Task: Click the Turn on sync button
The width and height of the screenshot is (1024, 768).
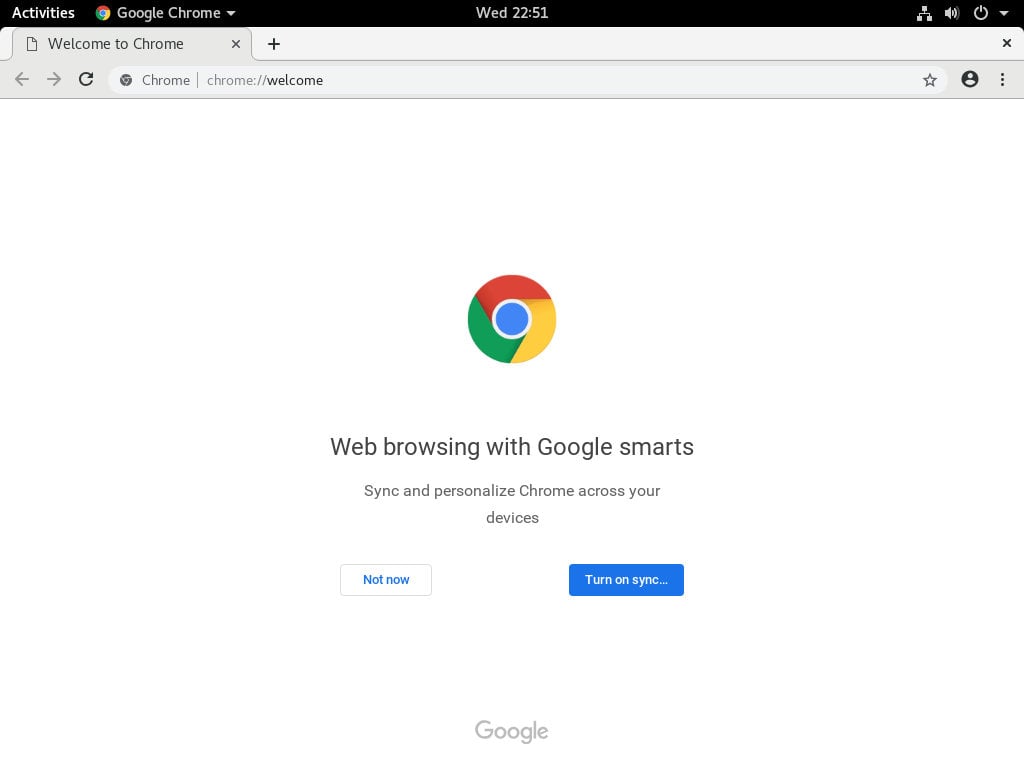Action: 626,580
